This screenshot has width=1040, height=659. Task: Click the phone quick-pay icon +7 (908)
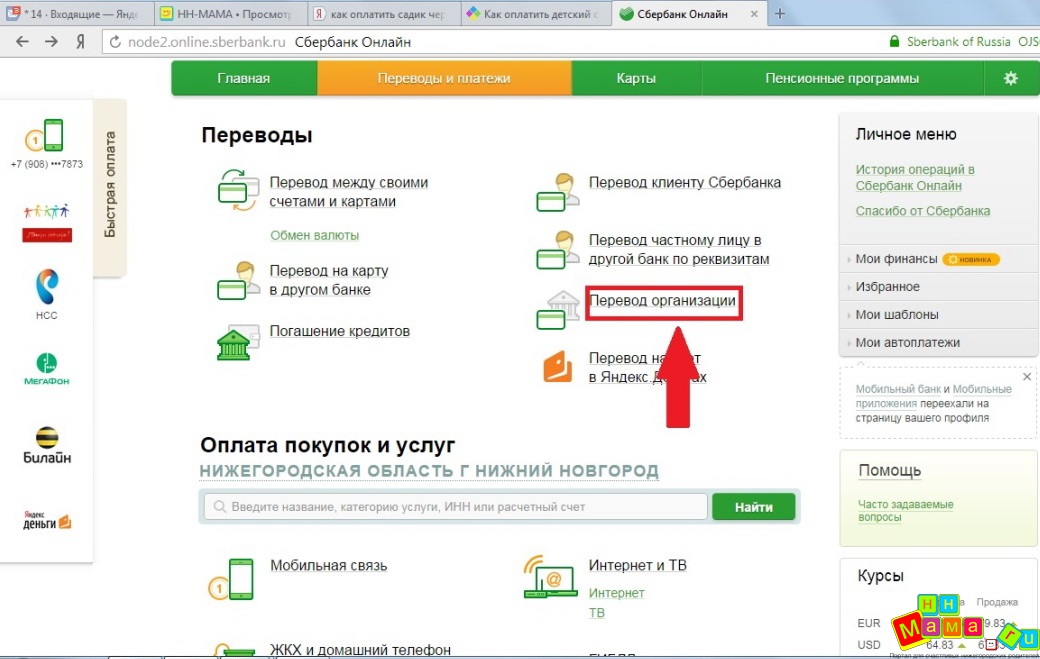tap(45, 135)
